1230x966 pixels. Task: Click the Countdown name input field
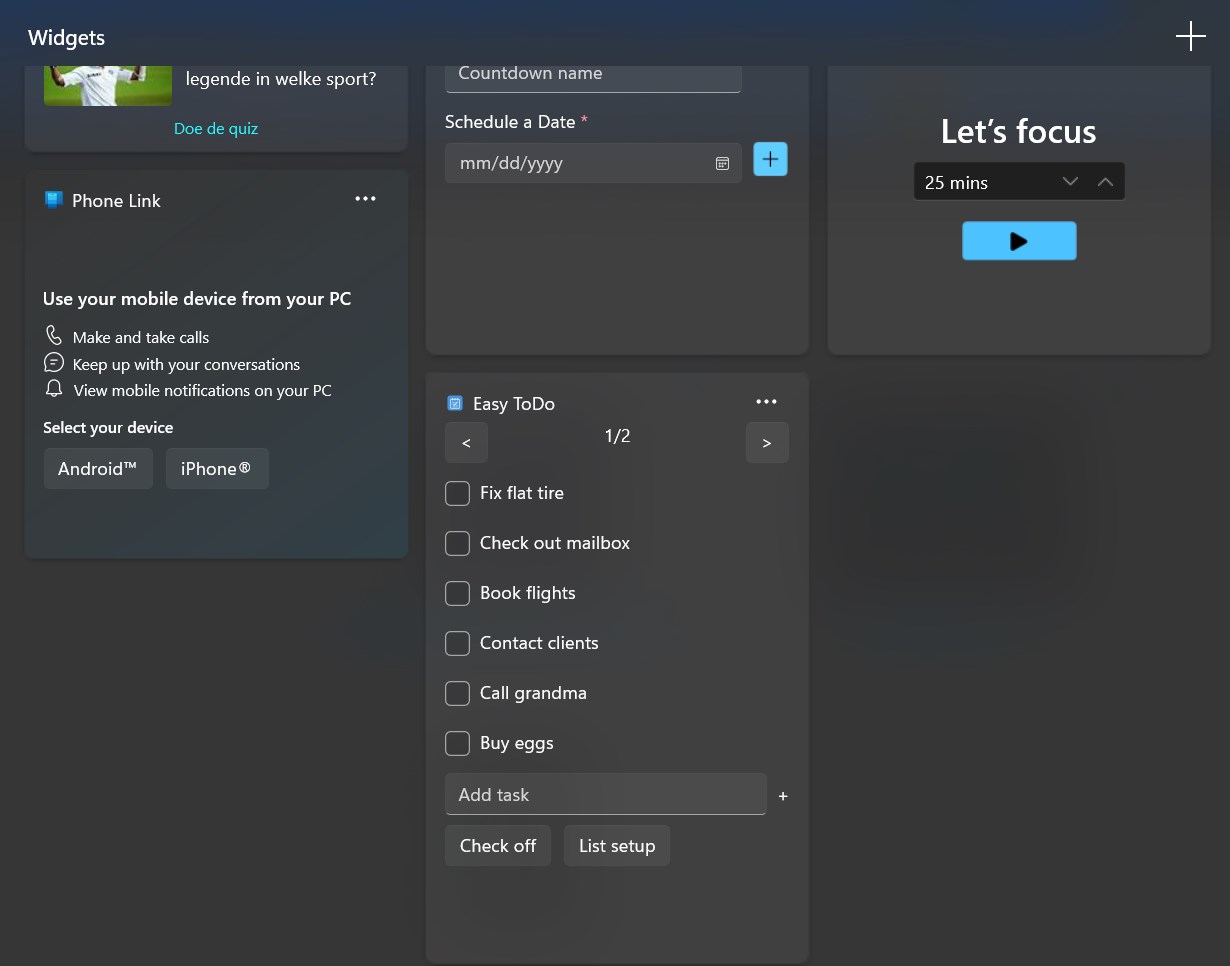593,73
